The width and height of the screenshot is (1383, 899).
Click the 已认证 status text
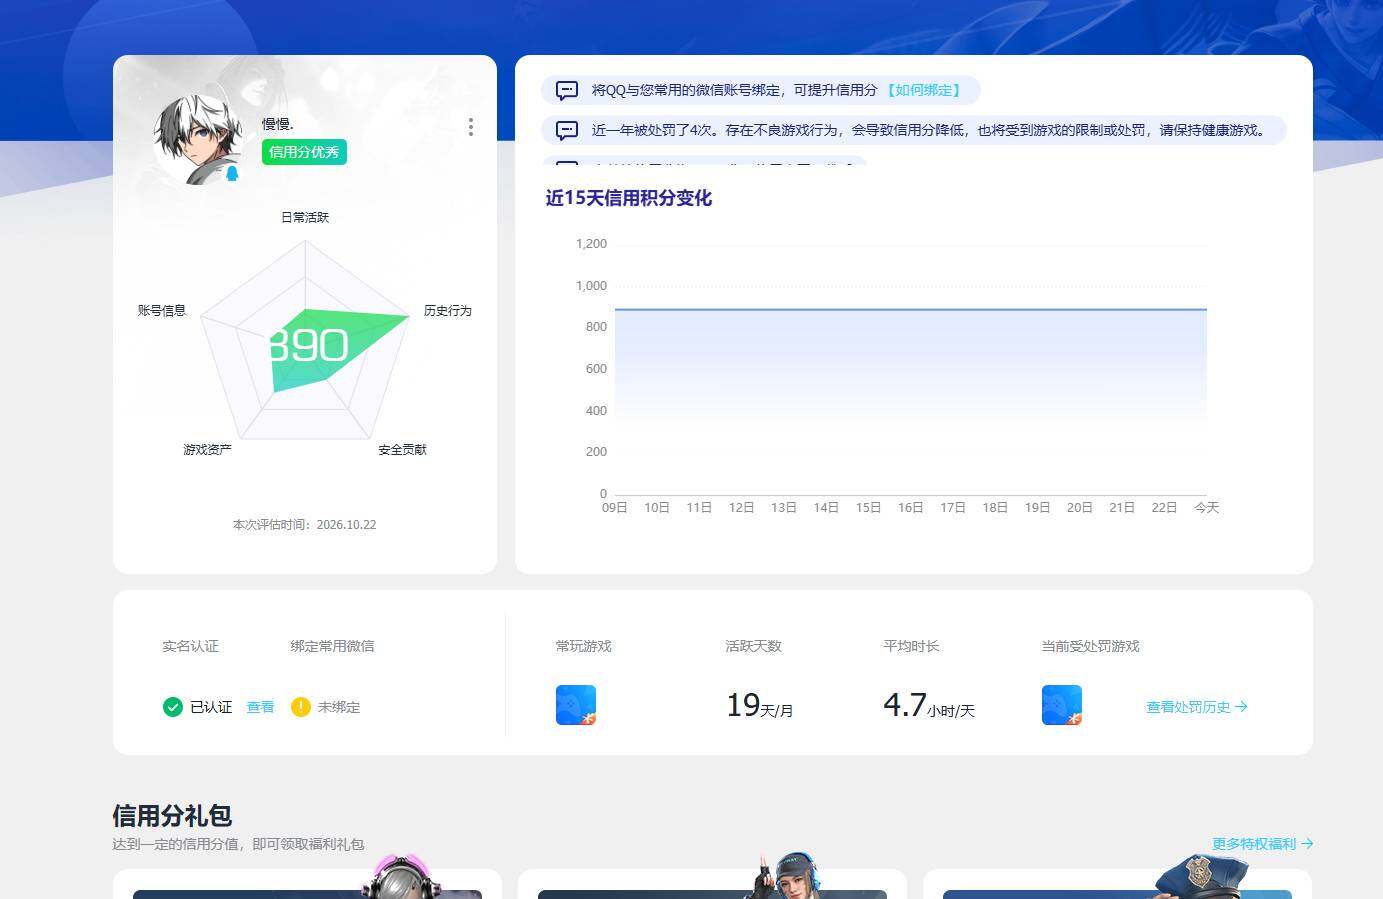click(x=211, y=707)
